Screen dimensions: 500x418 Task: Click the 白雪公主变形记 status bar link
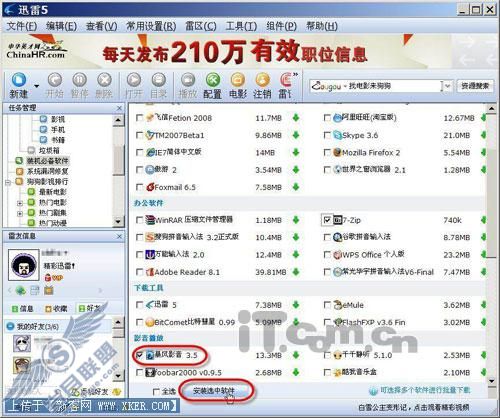point(413,407)
